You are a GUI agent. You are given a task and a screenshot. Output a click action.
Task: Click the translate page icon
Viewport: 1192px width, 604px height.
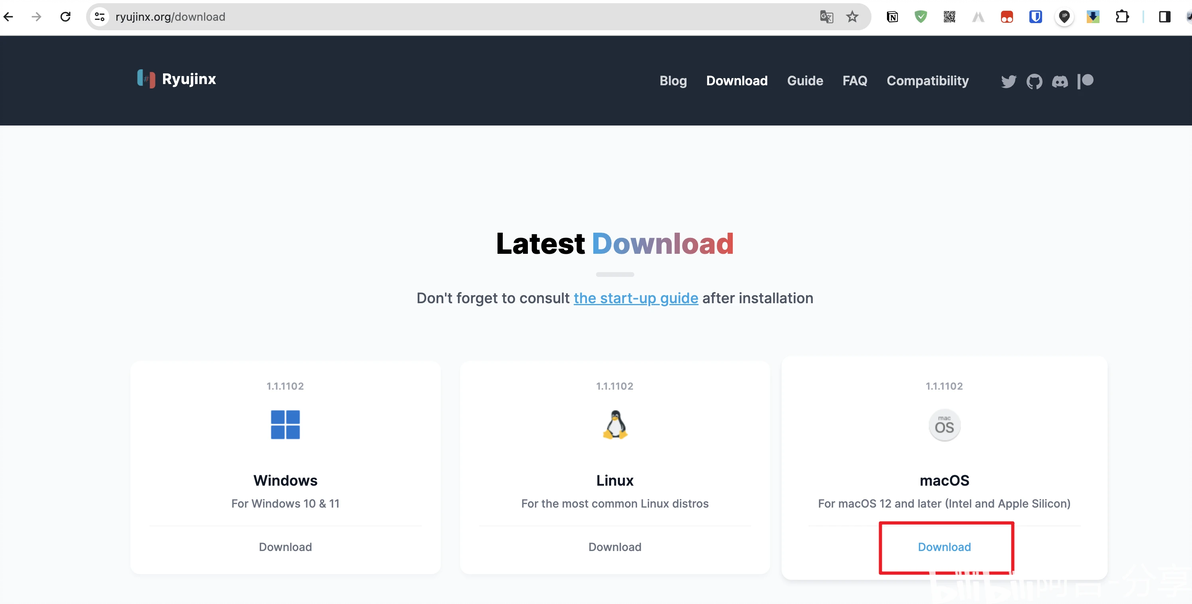(x=826, y=17)
